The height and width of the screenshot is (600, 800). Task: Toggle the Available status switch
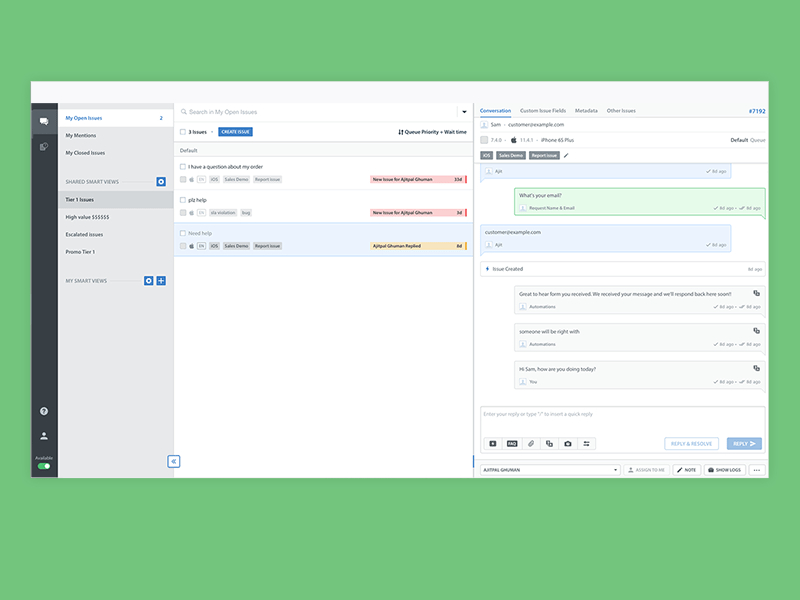click(44, 466)
